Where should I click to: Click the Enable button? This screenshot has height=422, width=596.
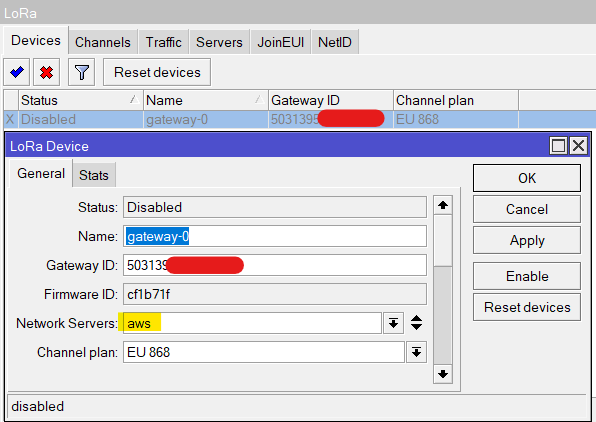(x=527, y=276)
